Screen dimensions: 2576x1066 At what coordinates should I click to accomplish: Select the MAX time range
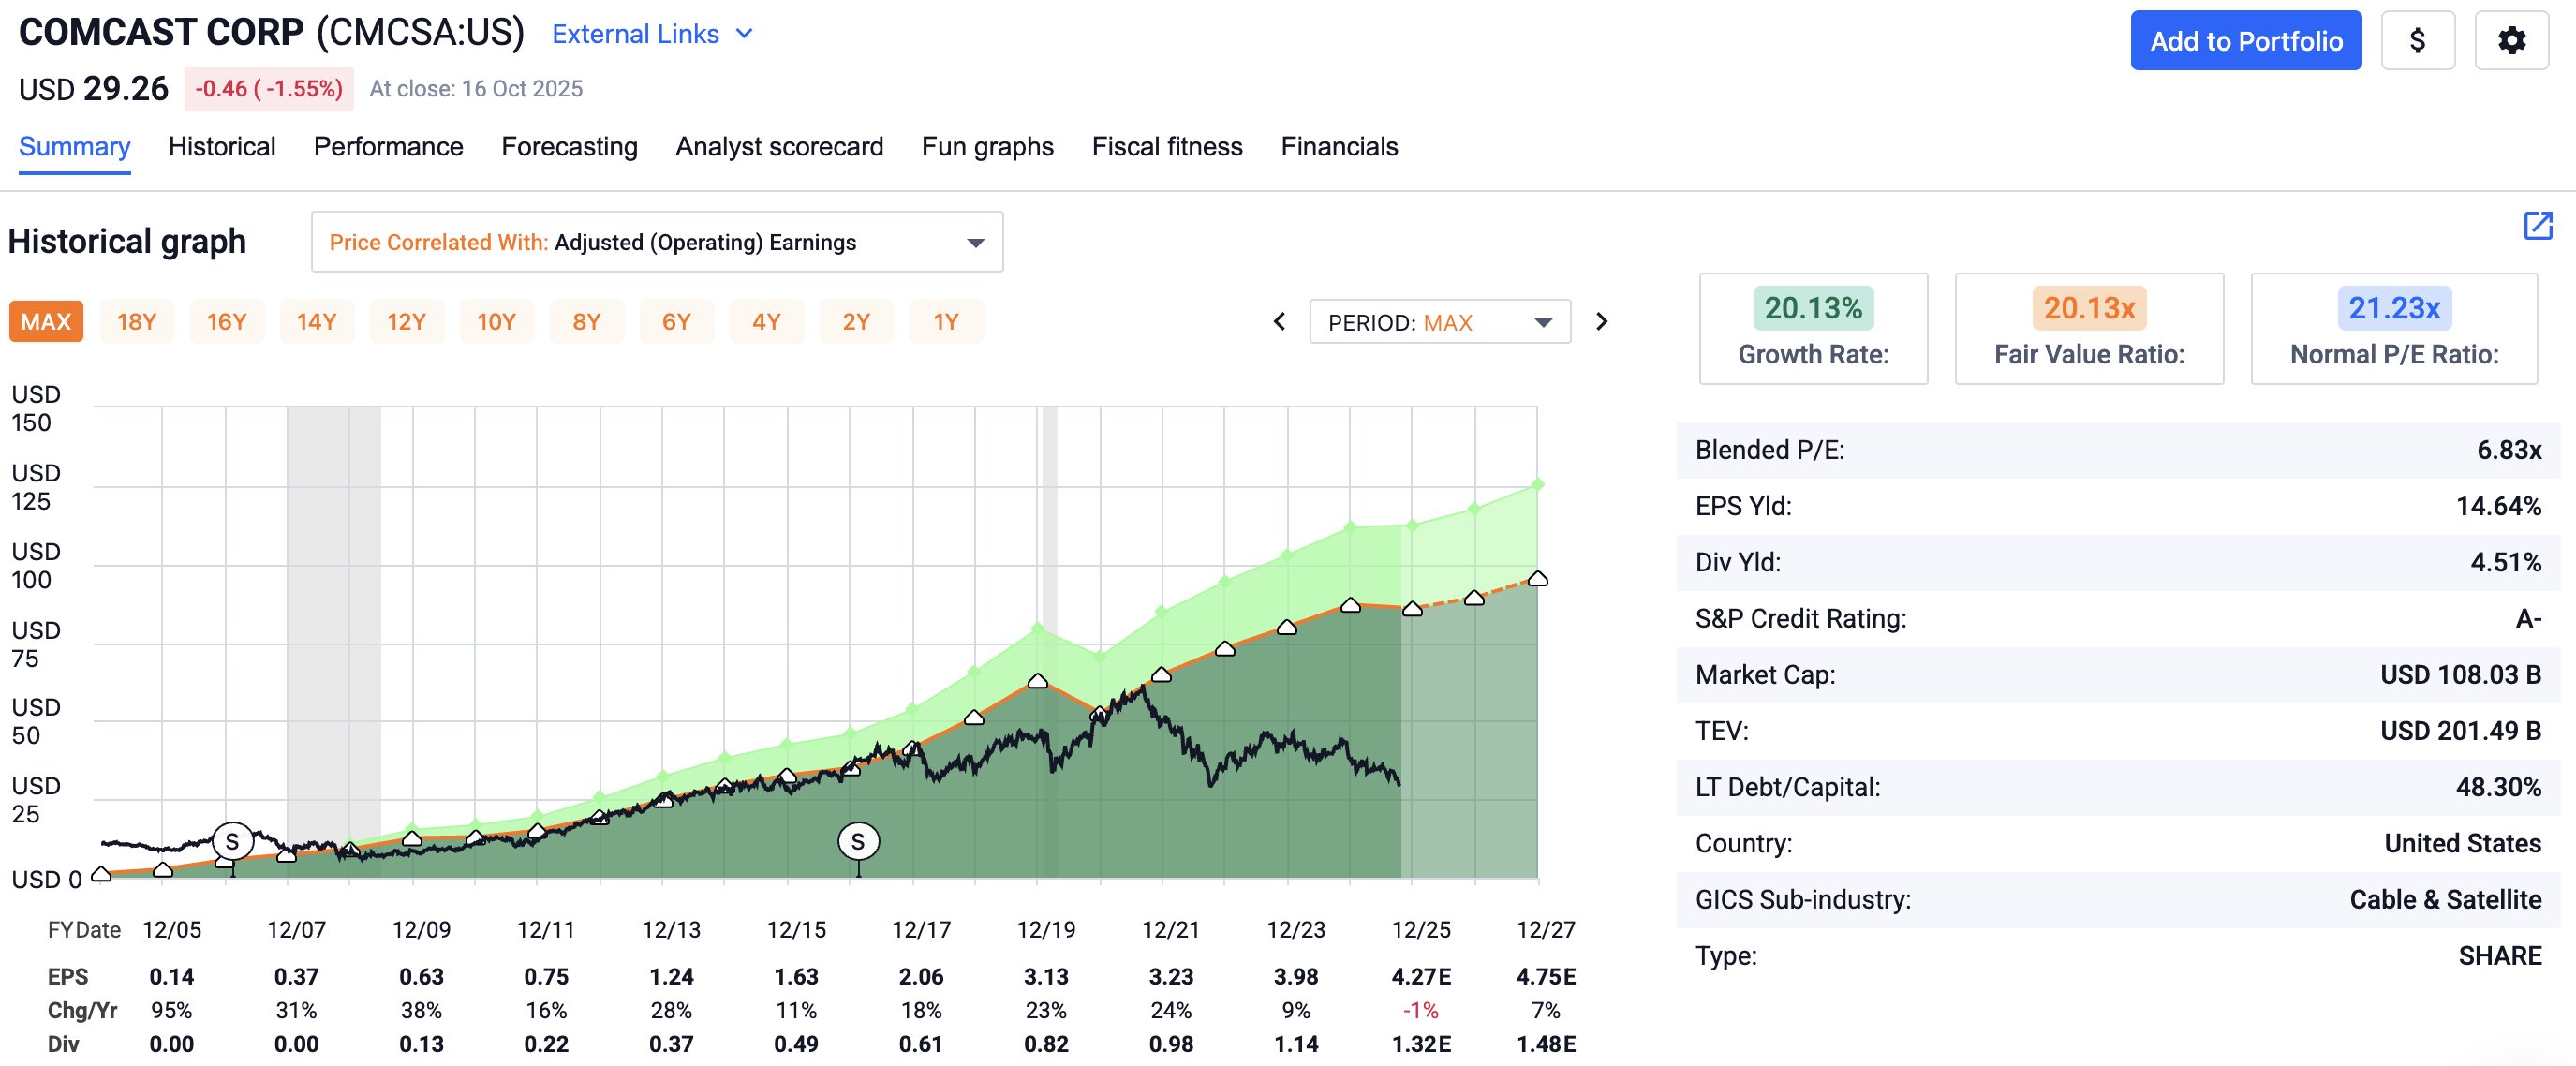point(46,322)
